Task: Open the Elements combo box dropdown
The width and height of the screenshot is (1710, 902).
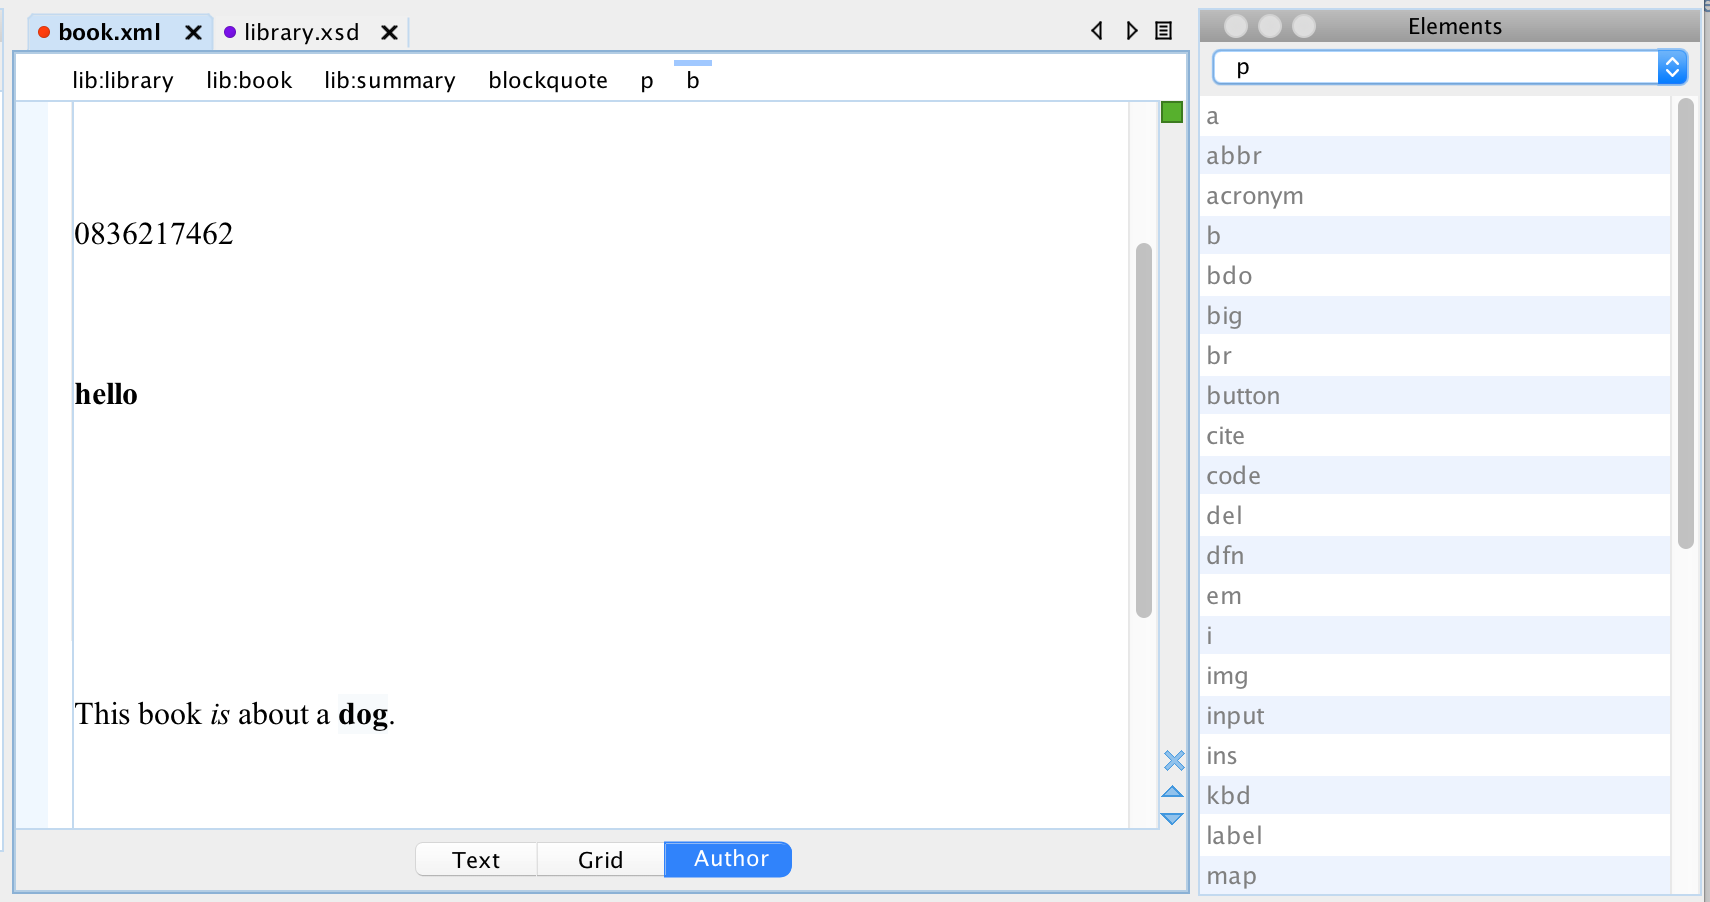Action: tap(1673, 67)
